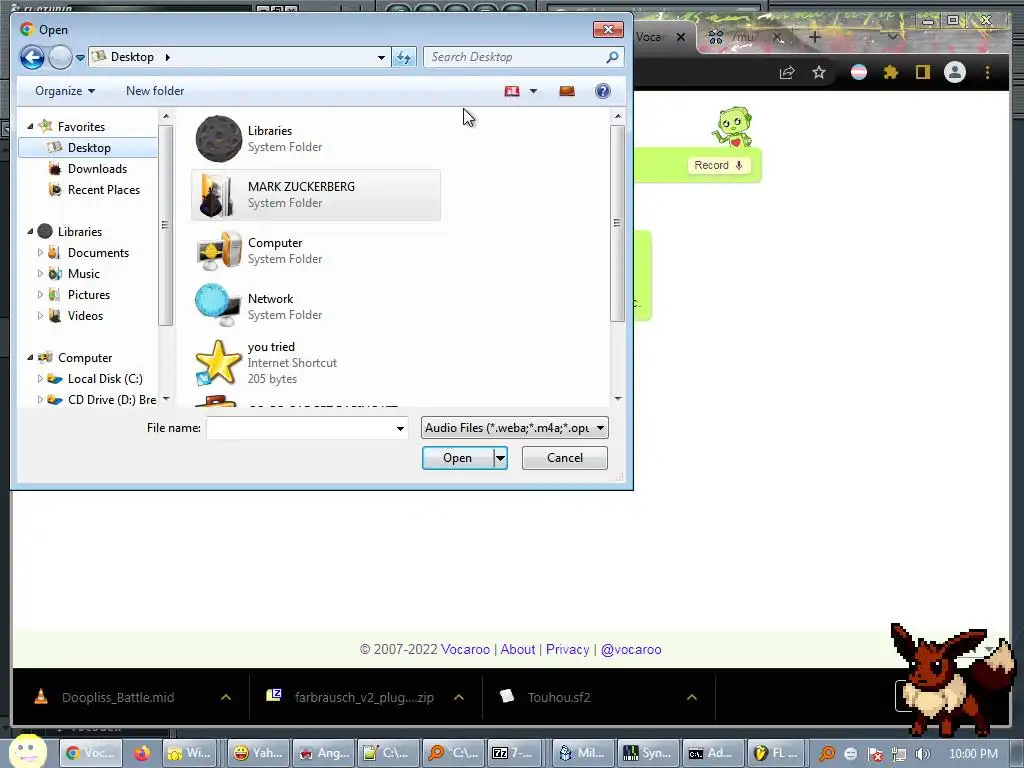Bookmark this page with star icon
This screenshot has width=1024, height=768.
(x=819, y=72)
